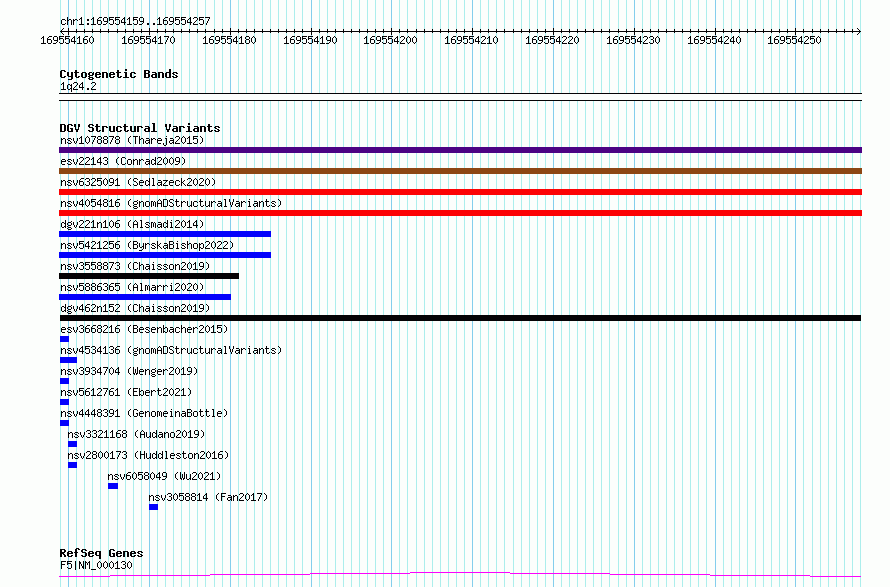890x587 pixels.
Task: Open nsv4534136 (gnomADStructuralVariants) label
Action: 171,350
